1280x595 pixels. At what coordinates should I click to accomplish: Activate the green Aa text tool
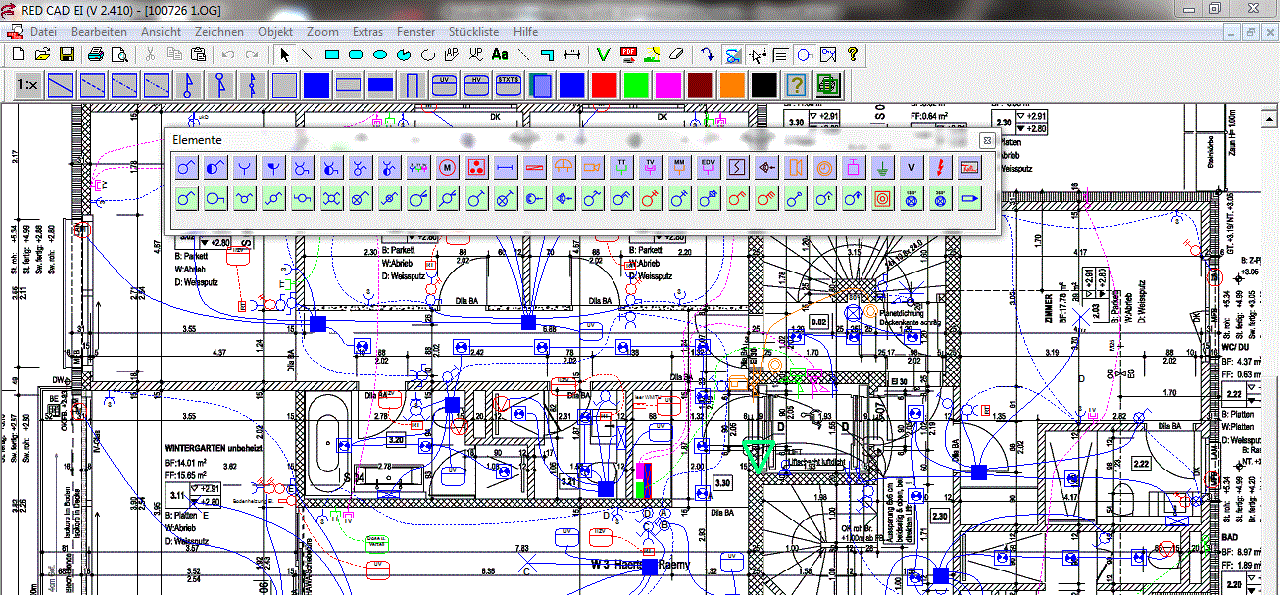click(501, 54)
